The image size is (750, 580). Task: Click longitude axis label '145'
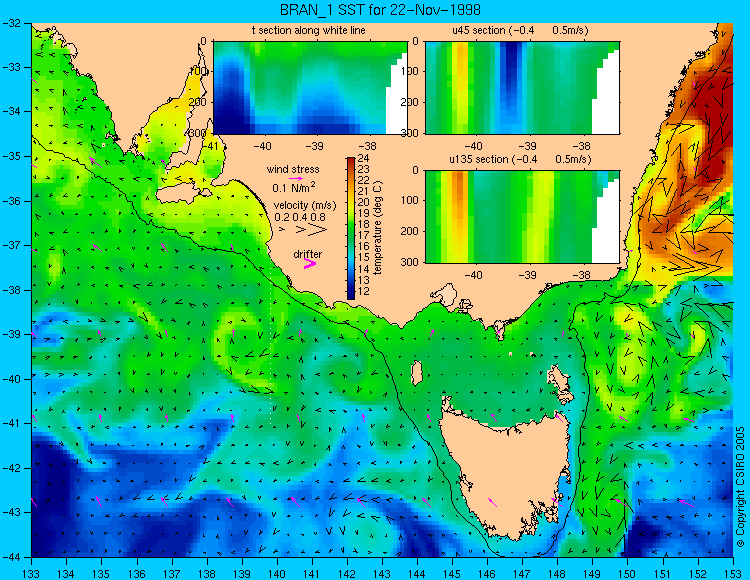pyautogui.click(x=452, y=572)
